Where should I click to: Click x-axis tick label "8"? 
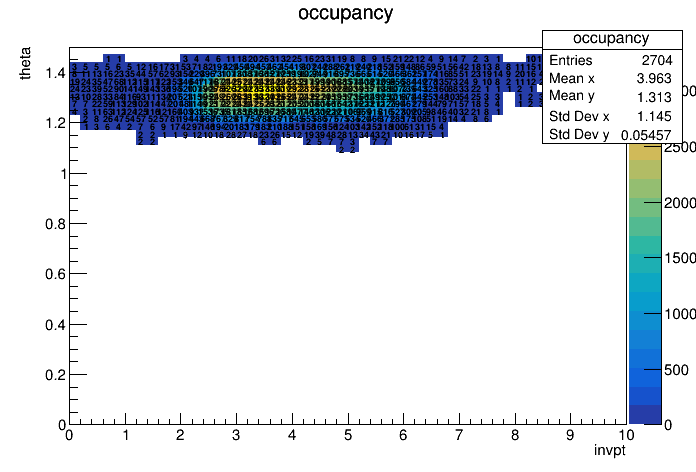click(515, 435)
